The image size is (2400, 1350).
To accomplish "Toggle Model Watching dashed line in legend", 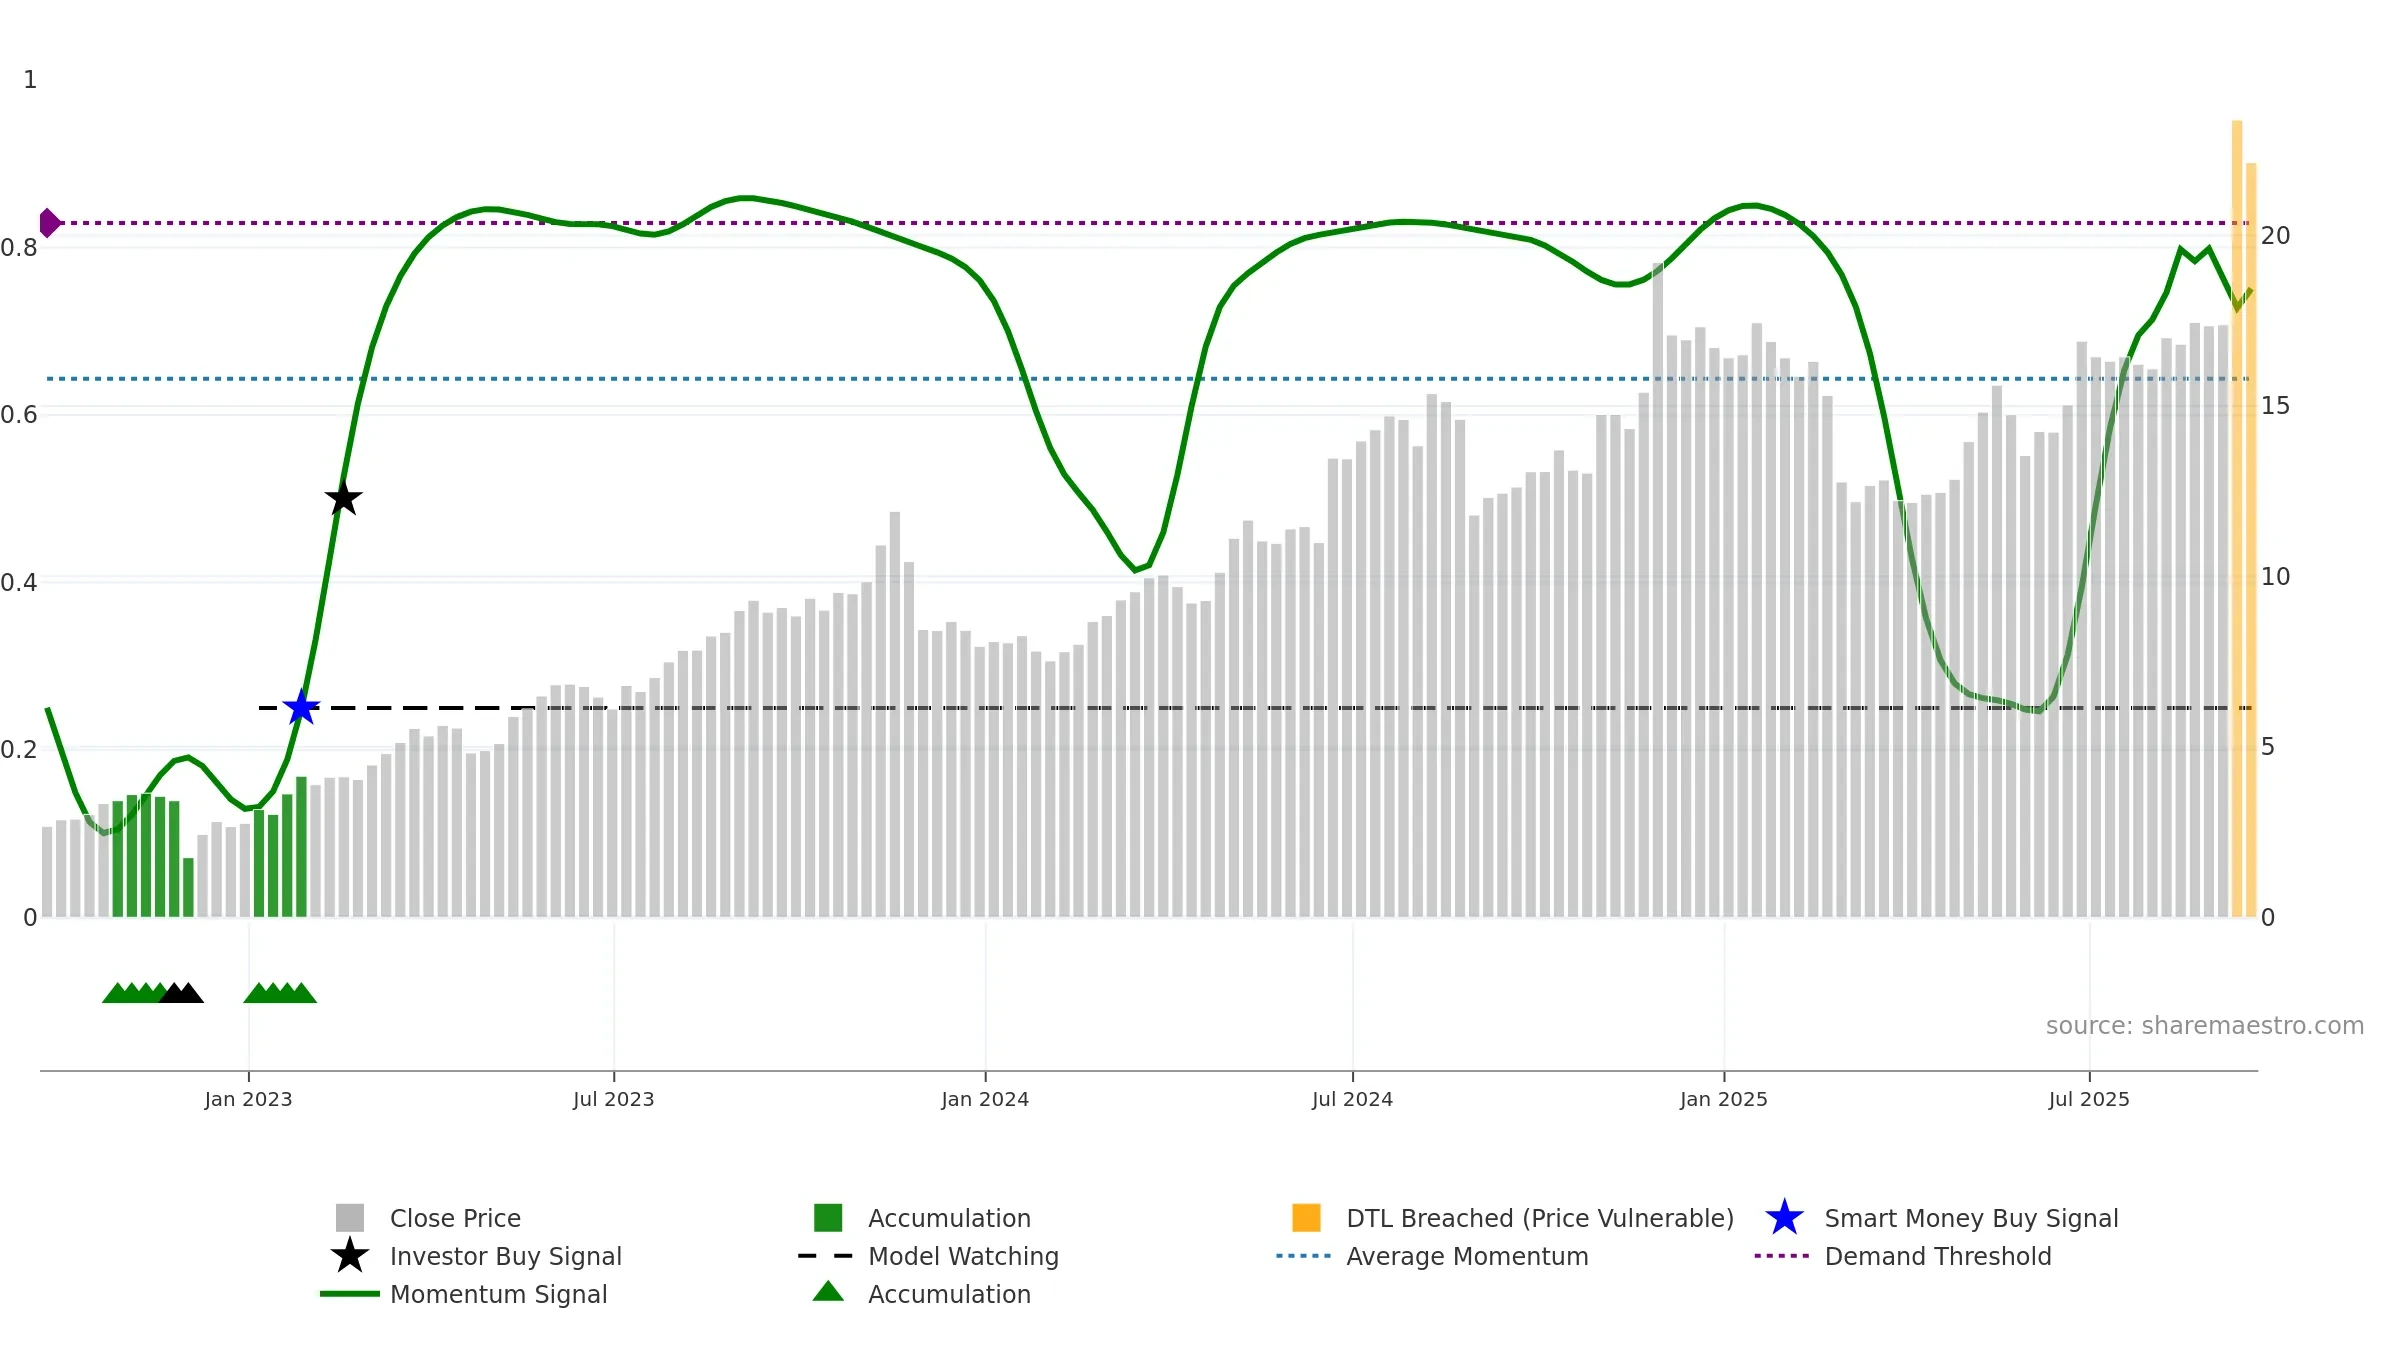I will [x=962, y=1256].
